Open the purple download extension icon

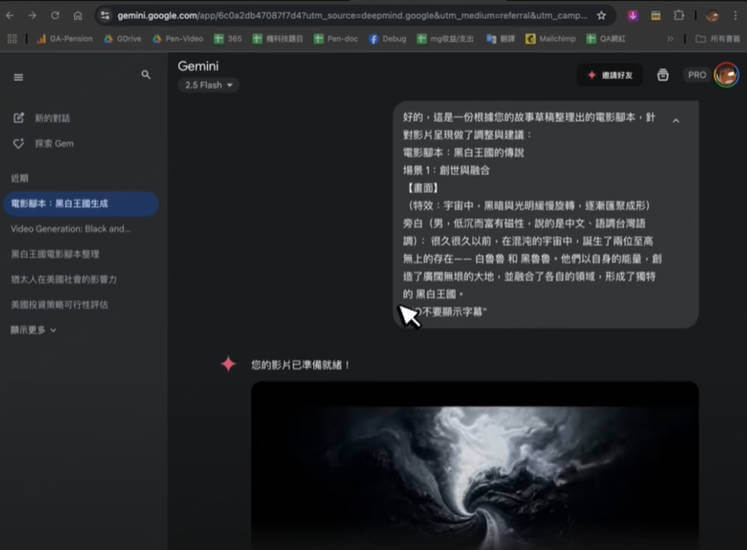(x=633, y=16)
